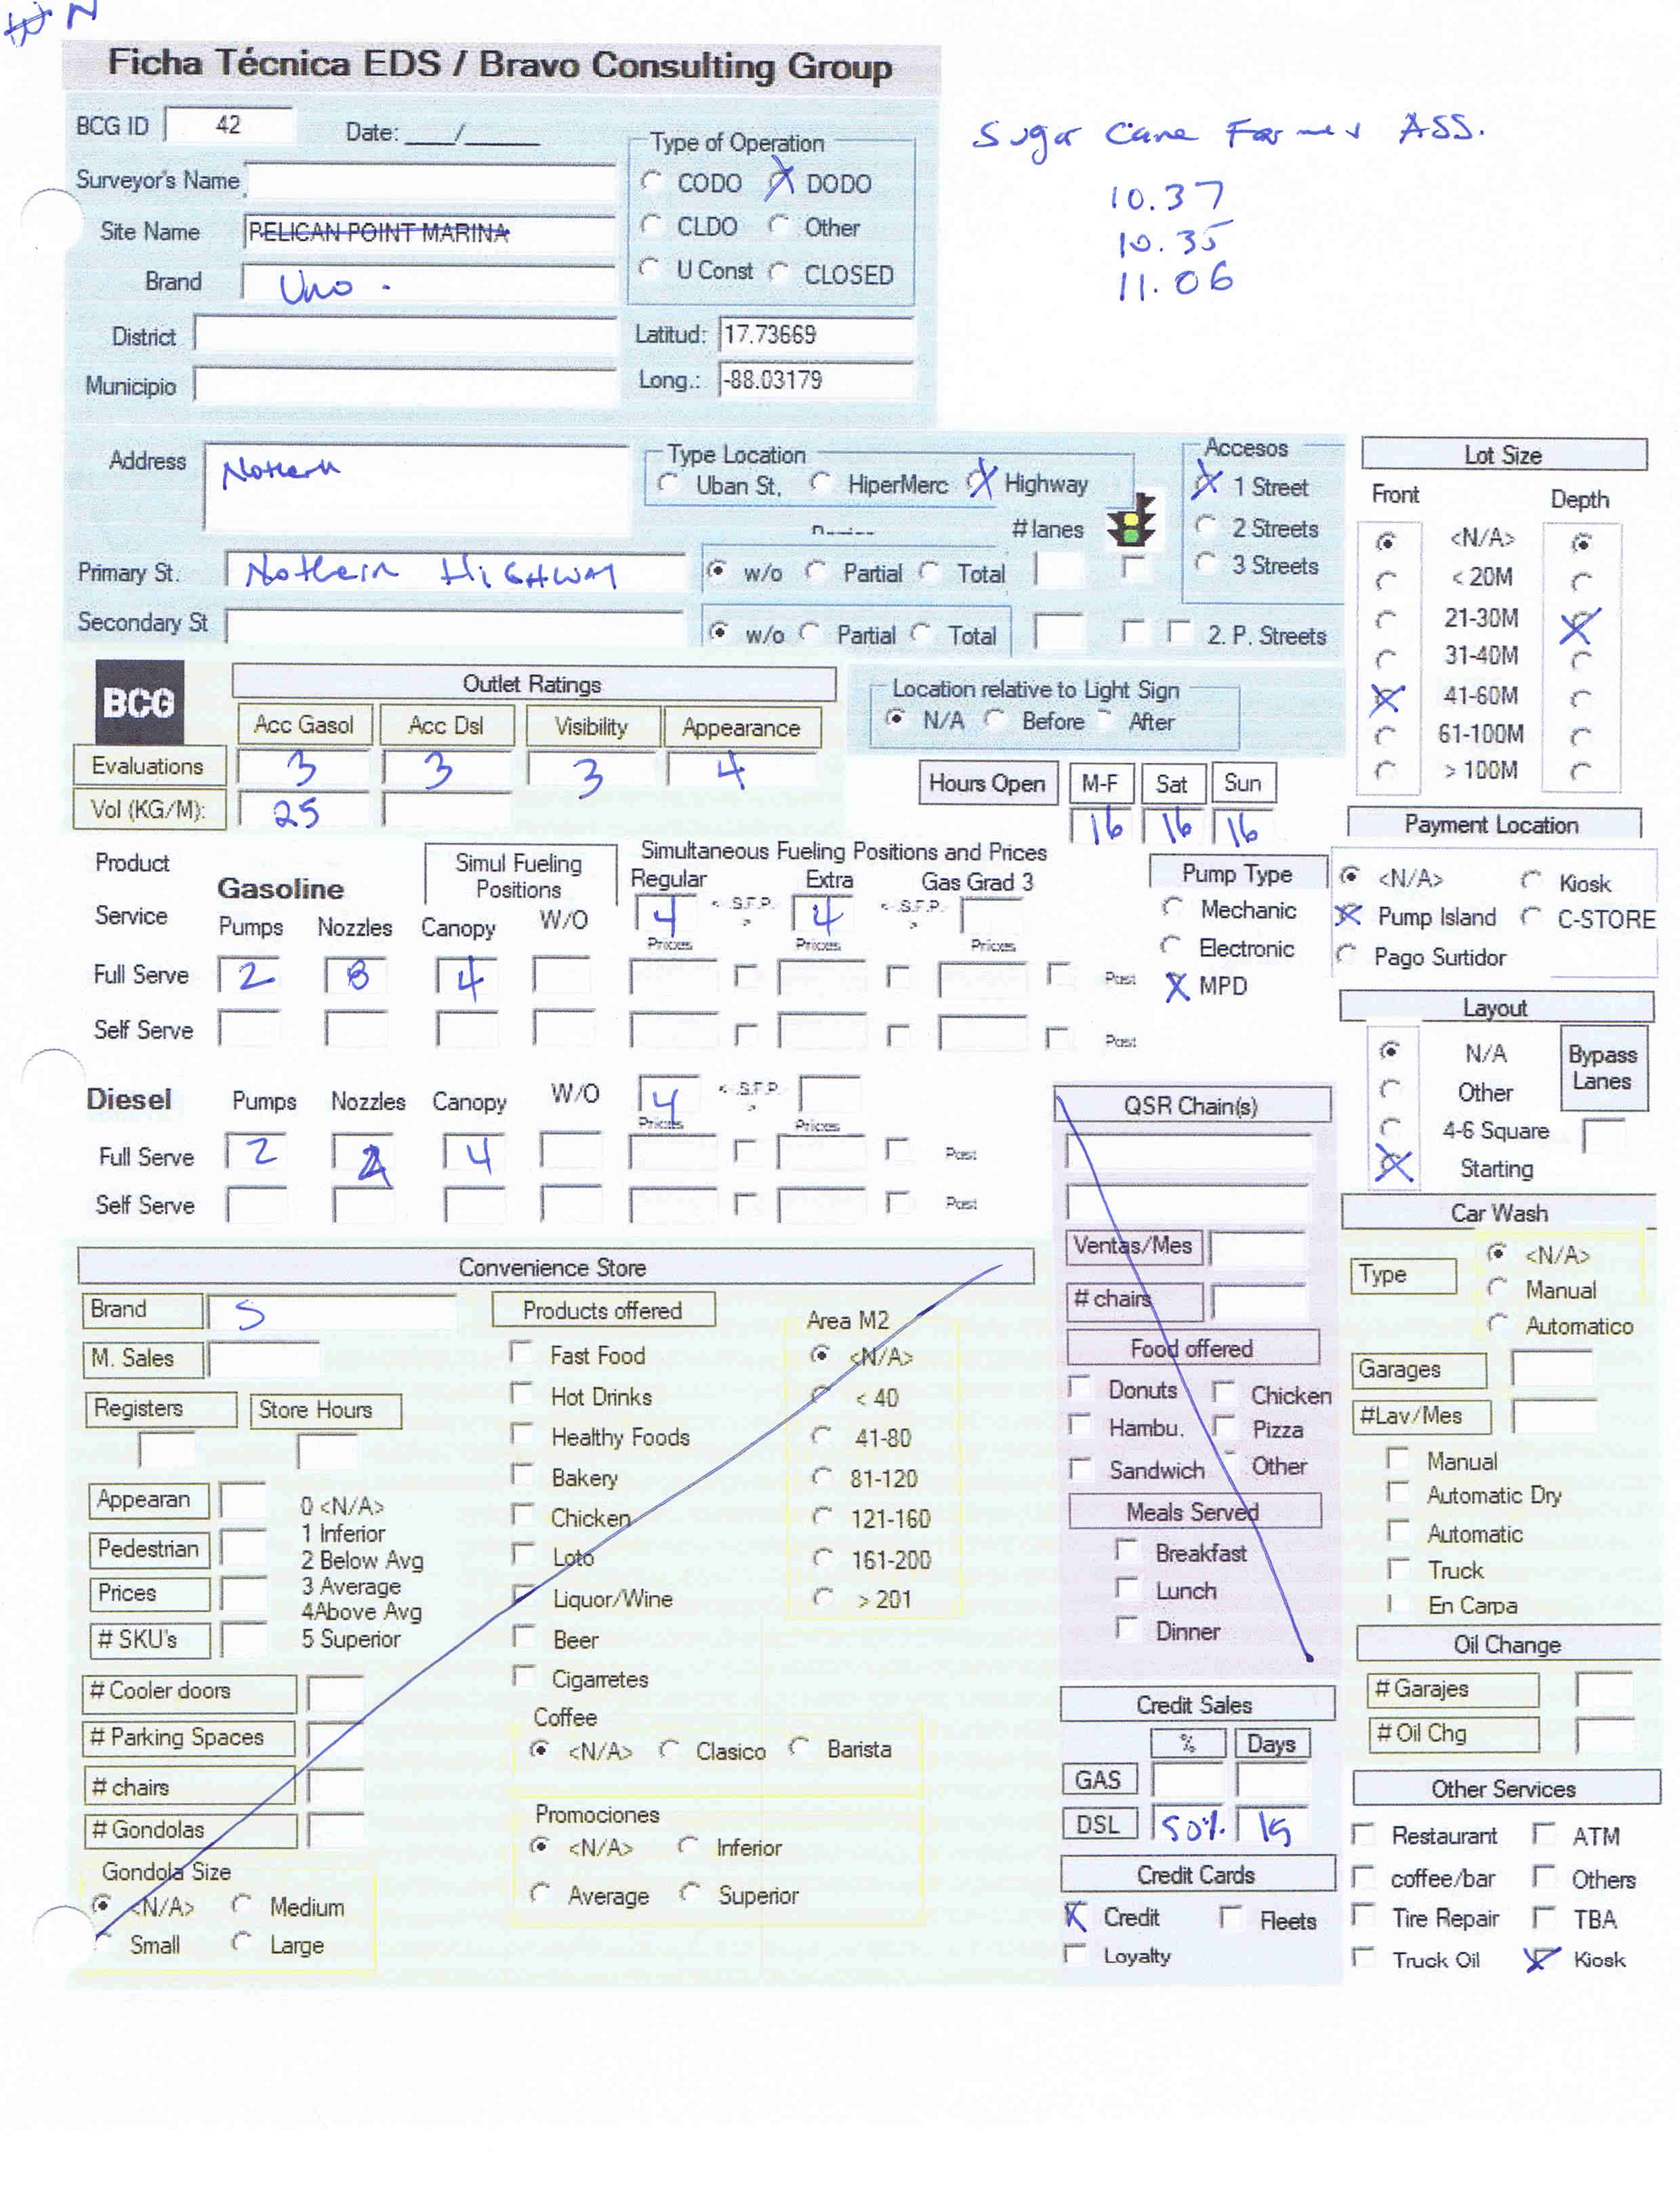Click the Appearance rating field
1680x2188 pixels.
click(x=742, y=769)
